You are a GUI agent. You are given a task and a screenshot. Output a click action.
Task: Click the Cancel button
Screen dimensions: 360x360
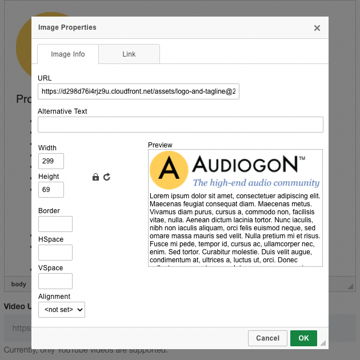point(268,338)
